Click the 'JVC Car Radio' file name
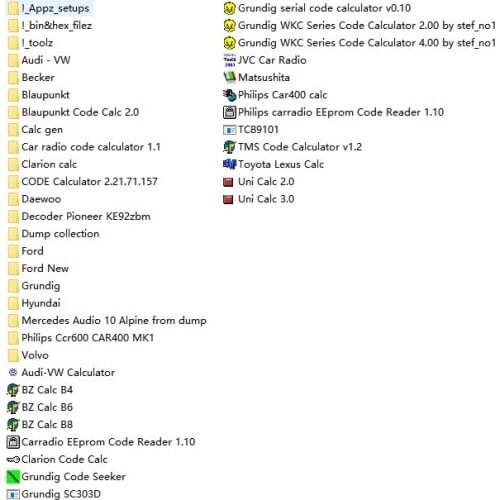Image resolution: width=500 pixels, height=500 pixels. point(272,60)
